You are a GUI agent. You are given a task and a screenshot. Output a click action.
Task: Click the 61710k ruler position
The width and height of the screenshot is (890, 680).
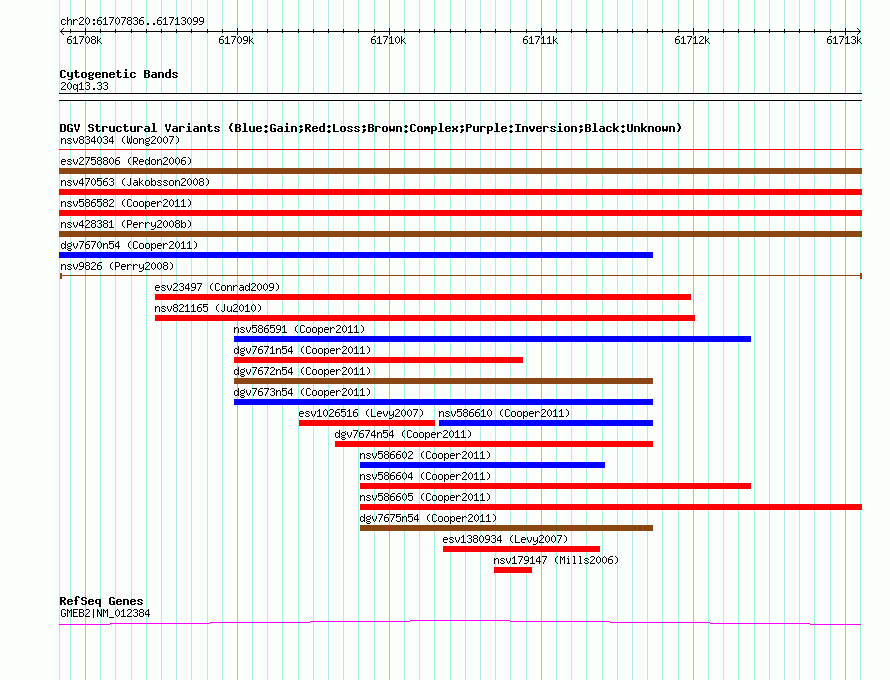click(x=388, y=40)
